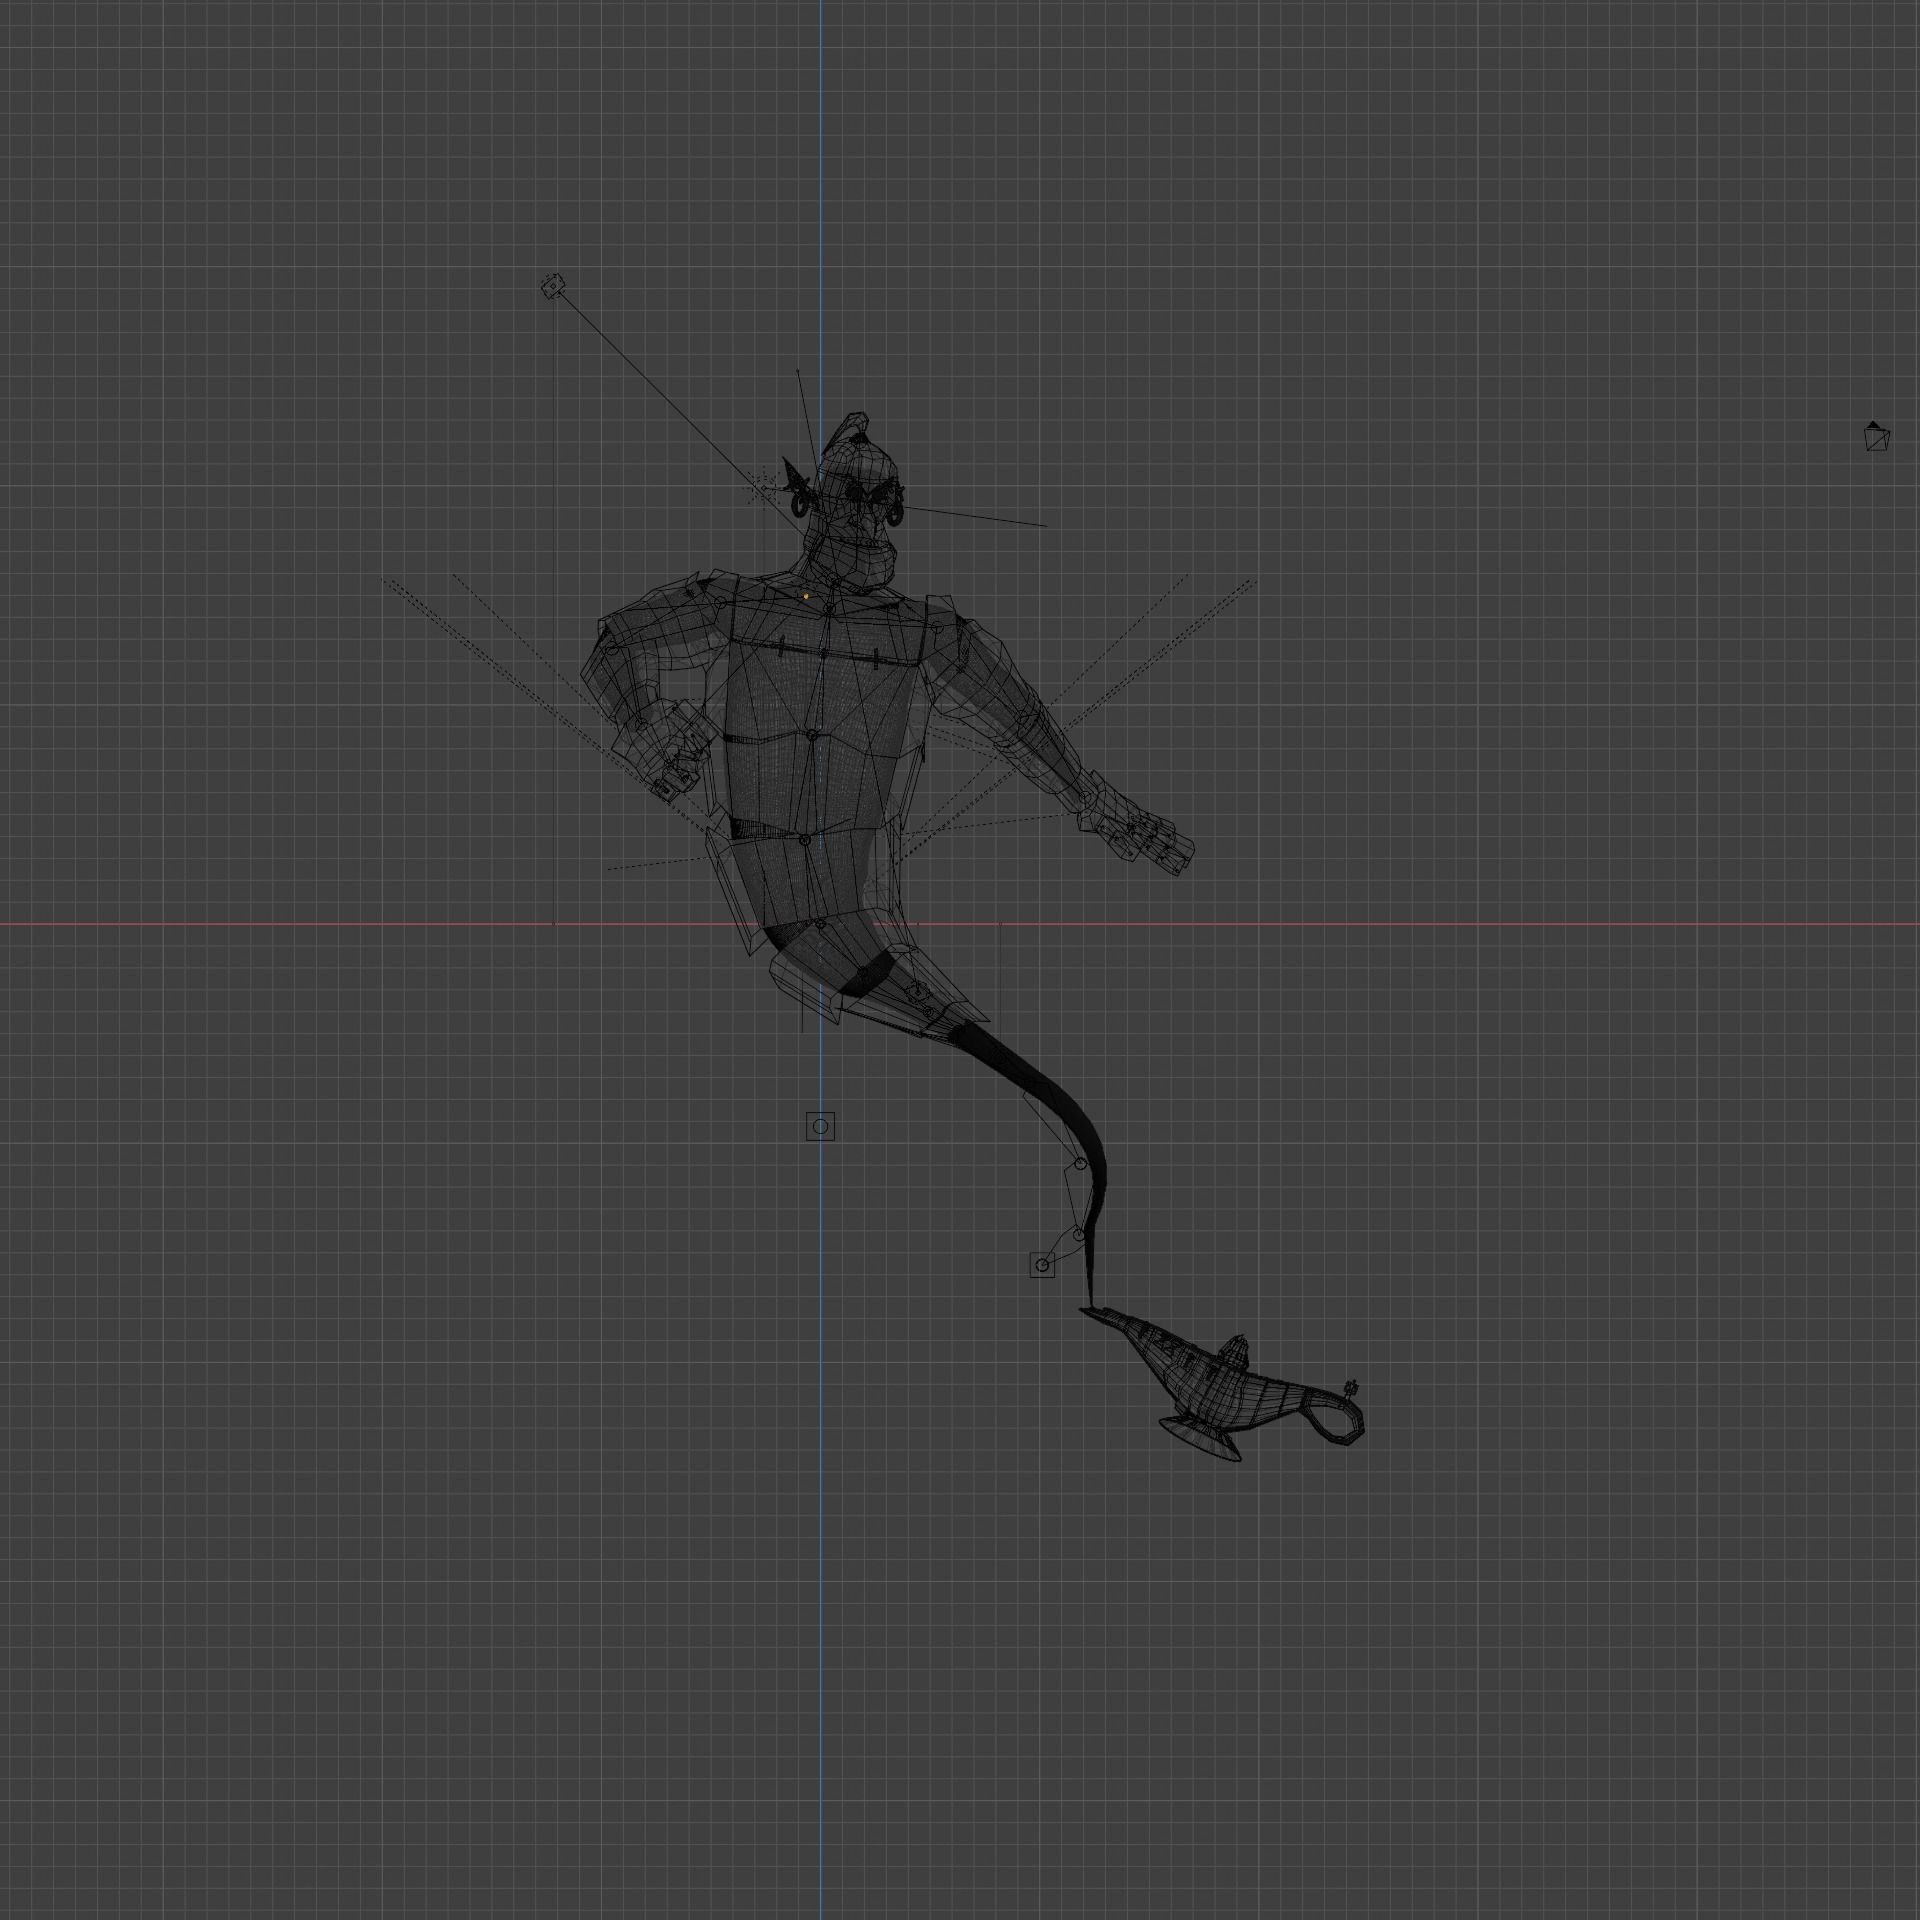The width and height of the screenshot is (1920, 1920).
Task: Select the square control beside the tail tip
Action: tap(1042, 1265)
